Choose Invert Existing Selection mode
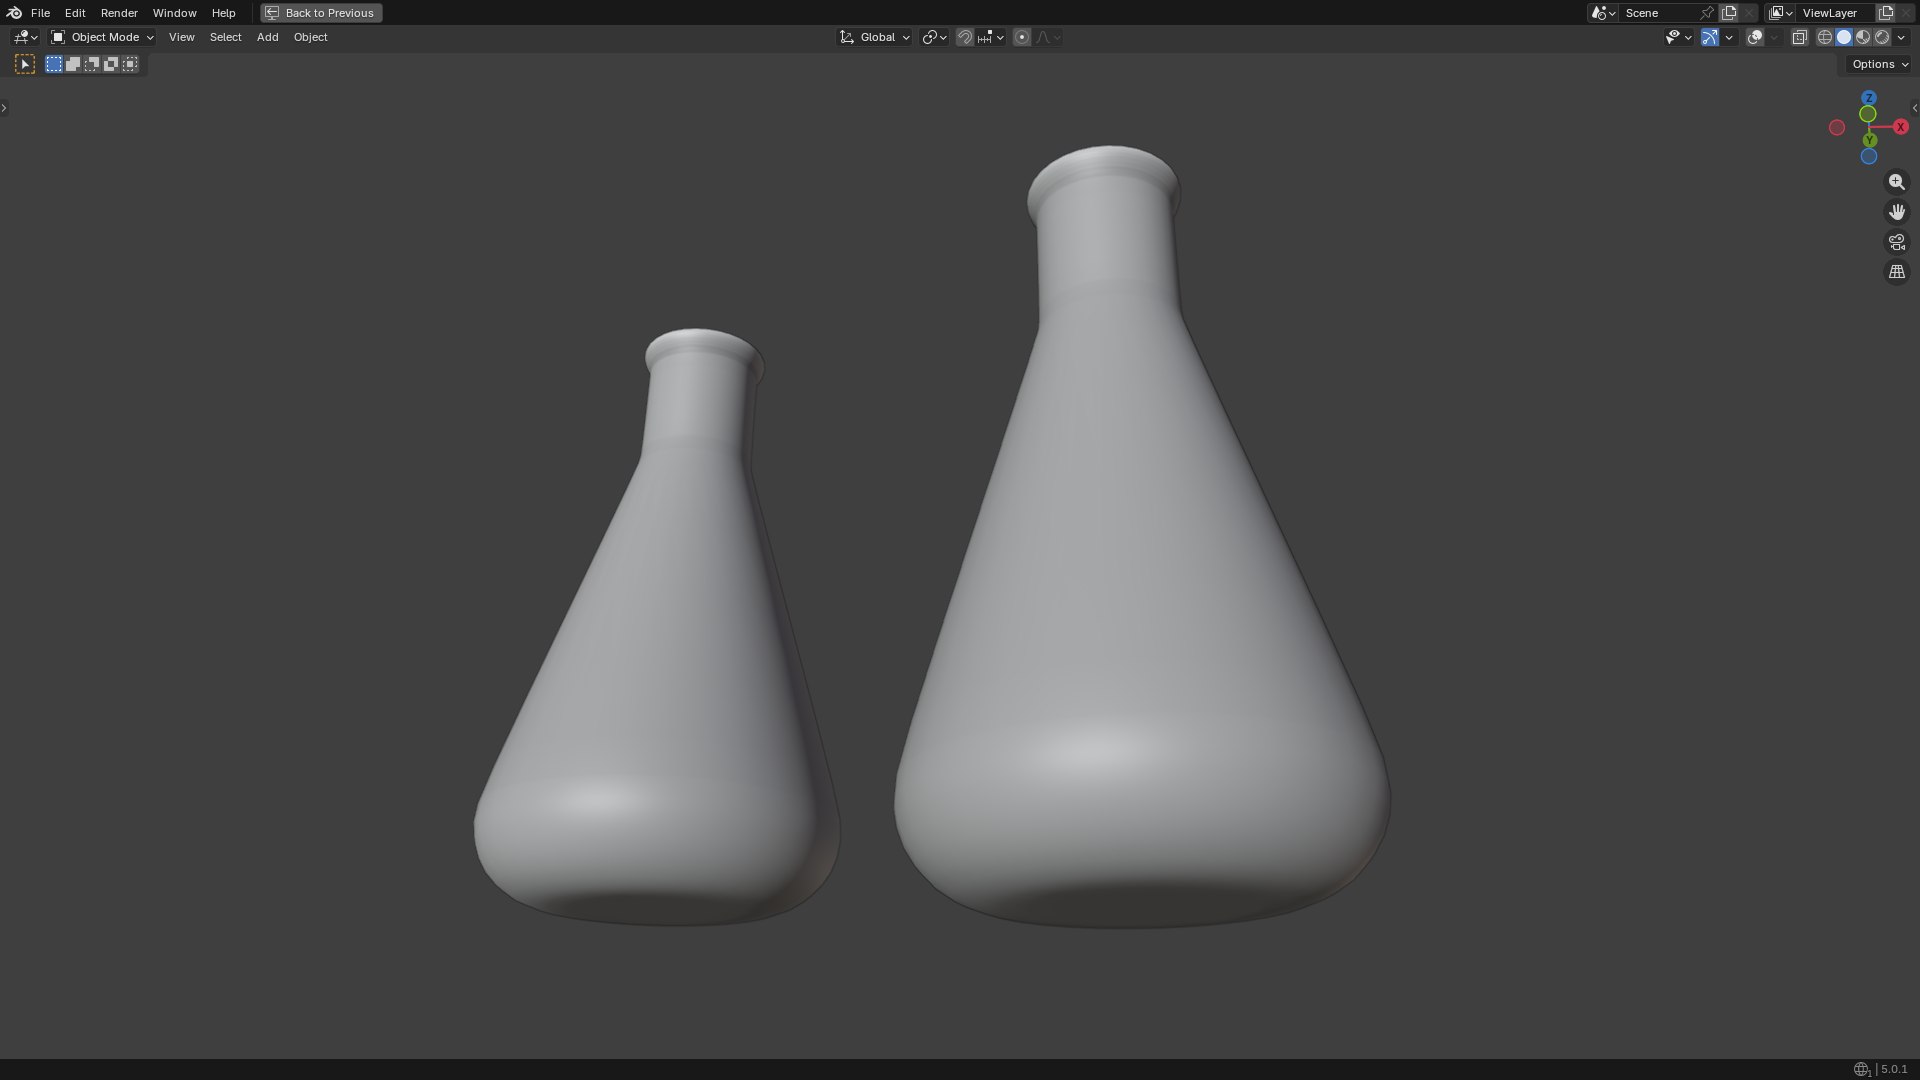 coord(111,64)
